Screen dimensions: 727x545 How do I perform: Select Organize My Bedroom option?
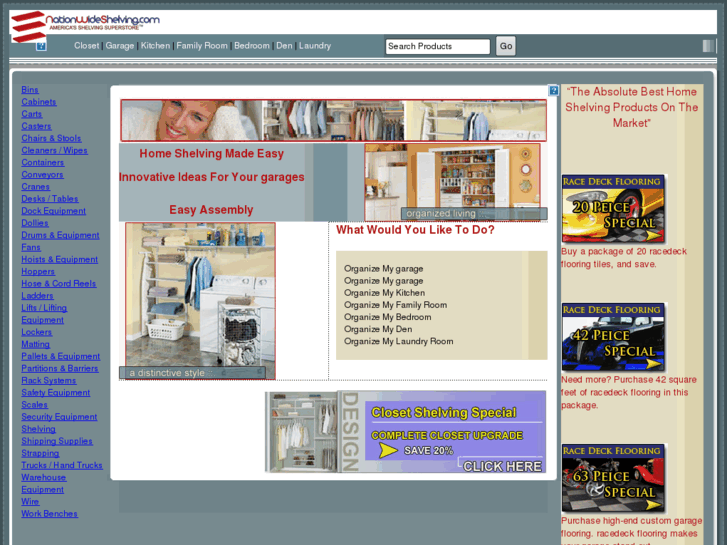[388, 317]
